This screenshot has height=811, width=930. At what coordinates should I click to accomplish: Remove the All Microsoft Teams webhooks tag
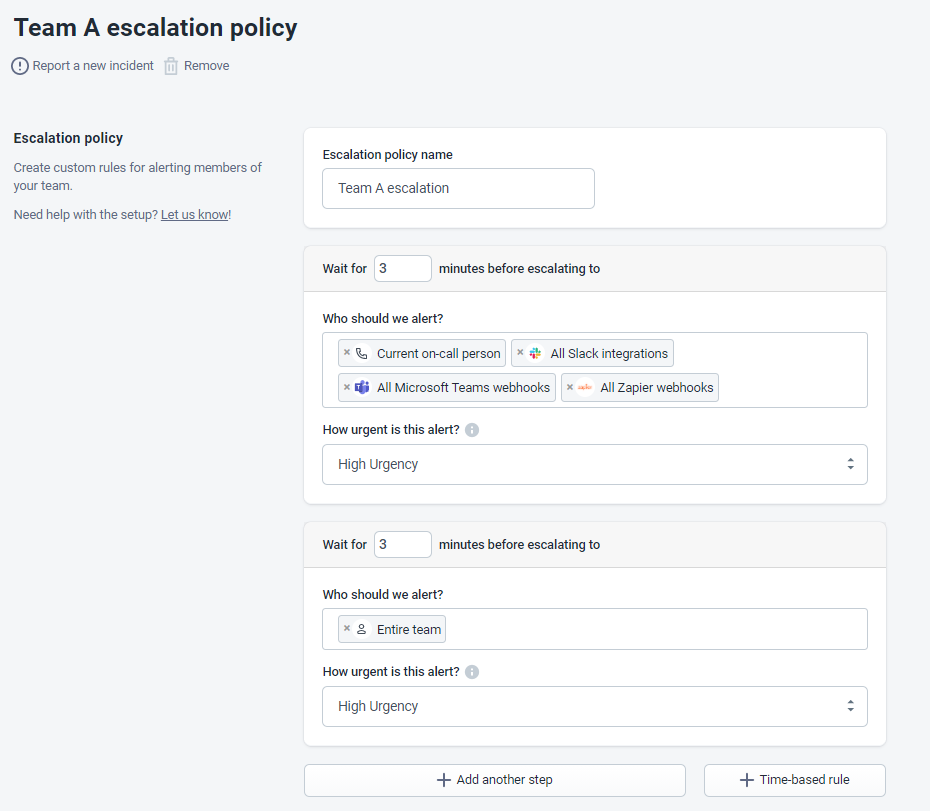coord(347,387)
